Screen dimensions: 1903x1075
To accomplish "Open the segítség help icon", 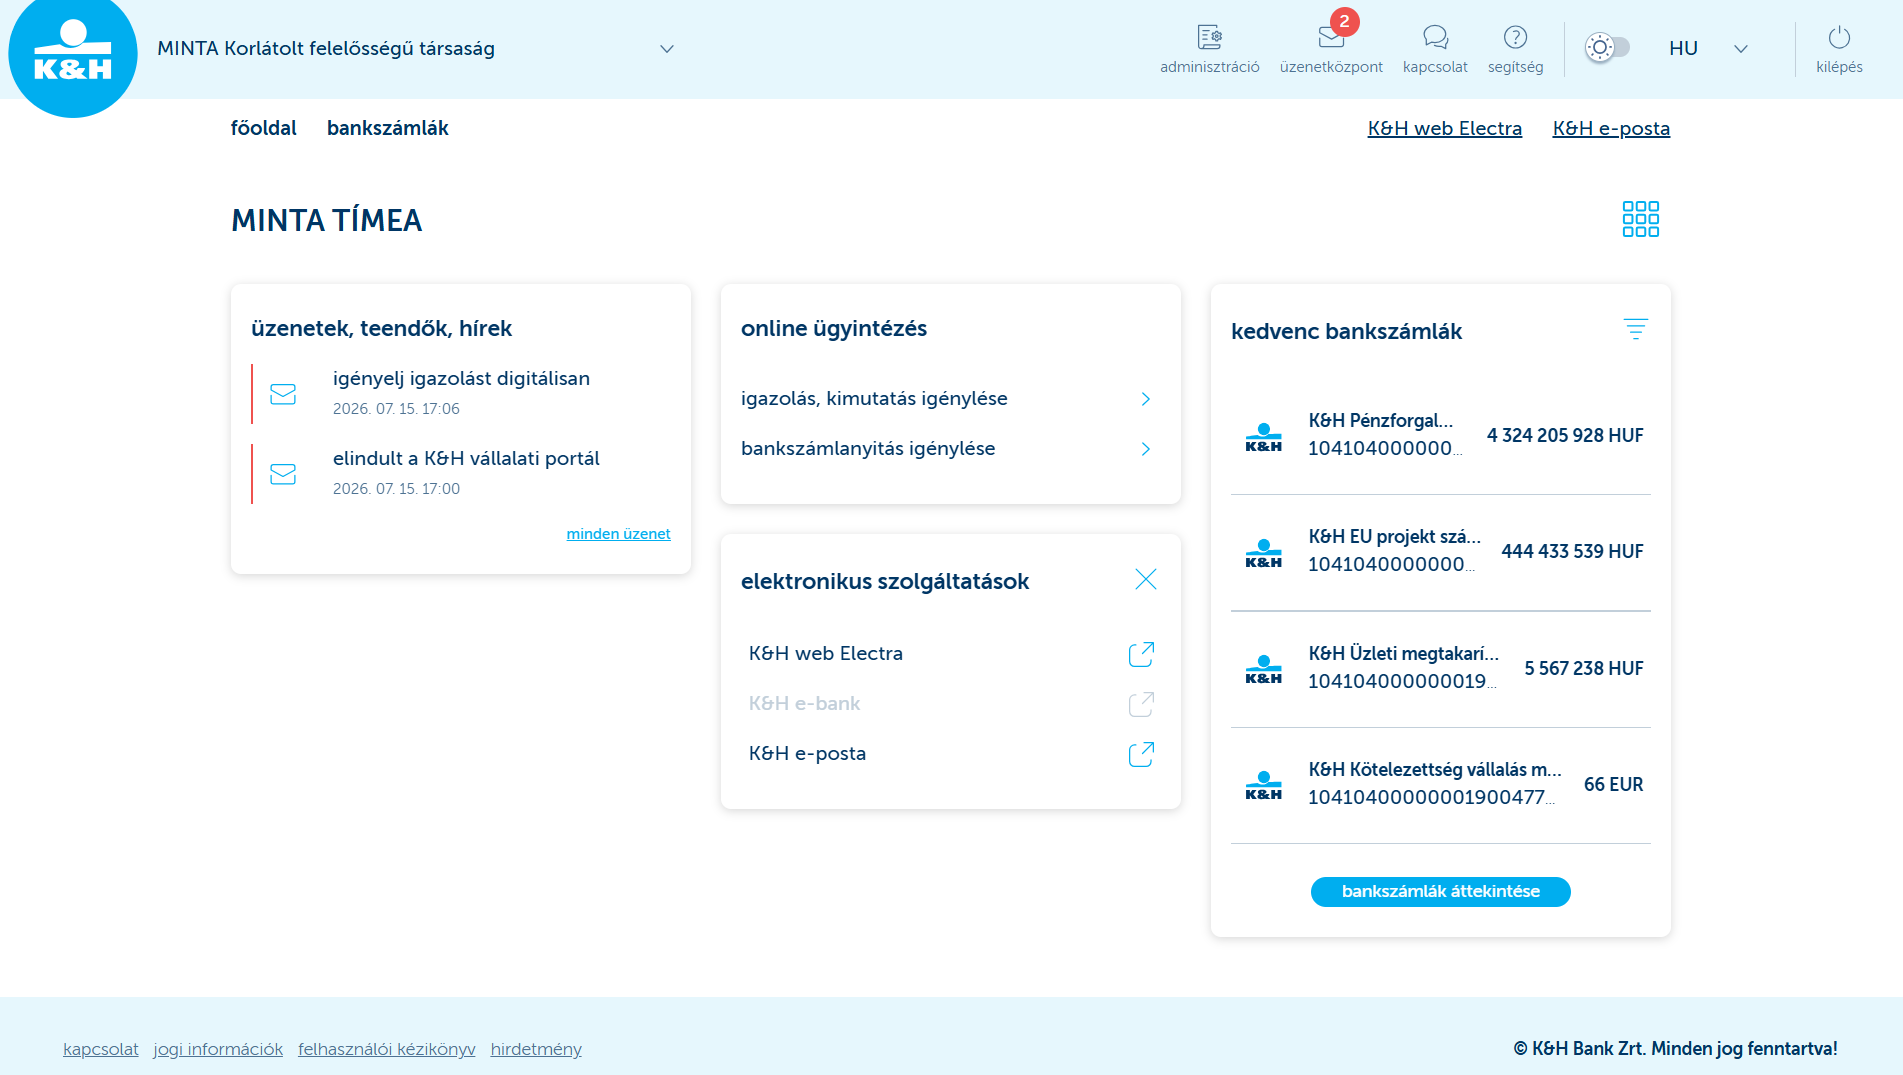I will point(1515,38).
